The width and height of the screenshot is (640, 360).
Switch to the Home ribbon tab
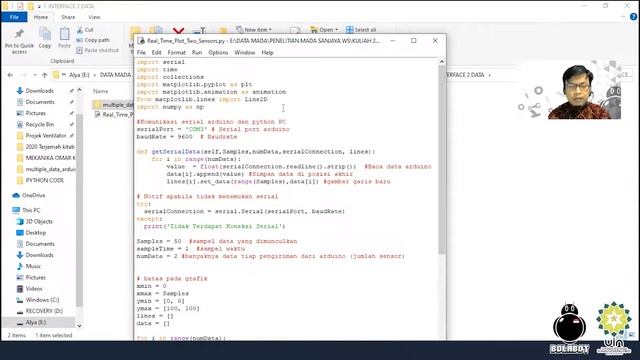(x=41, y=17)
